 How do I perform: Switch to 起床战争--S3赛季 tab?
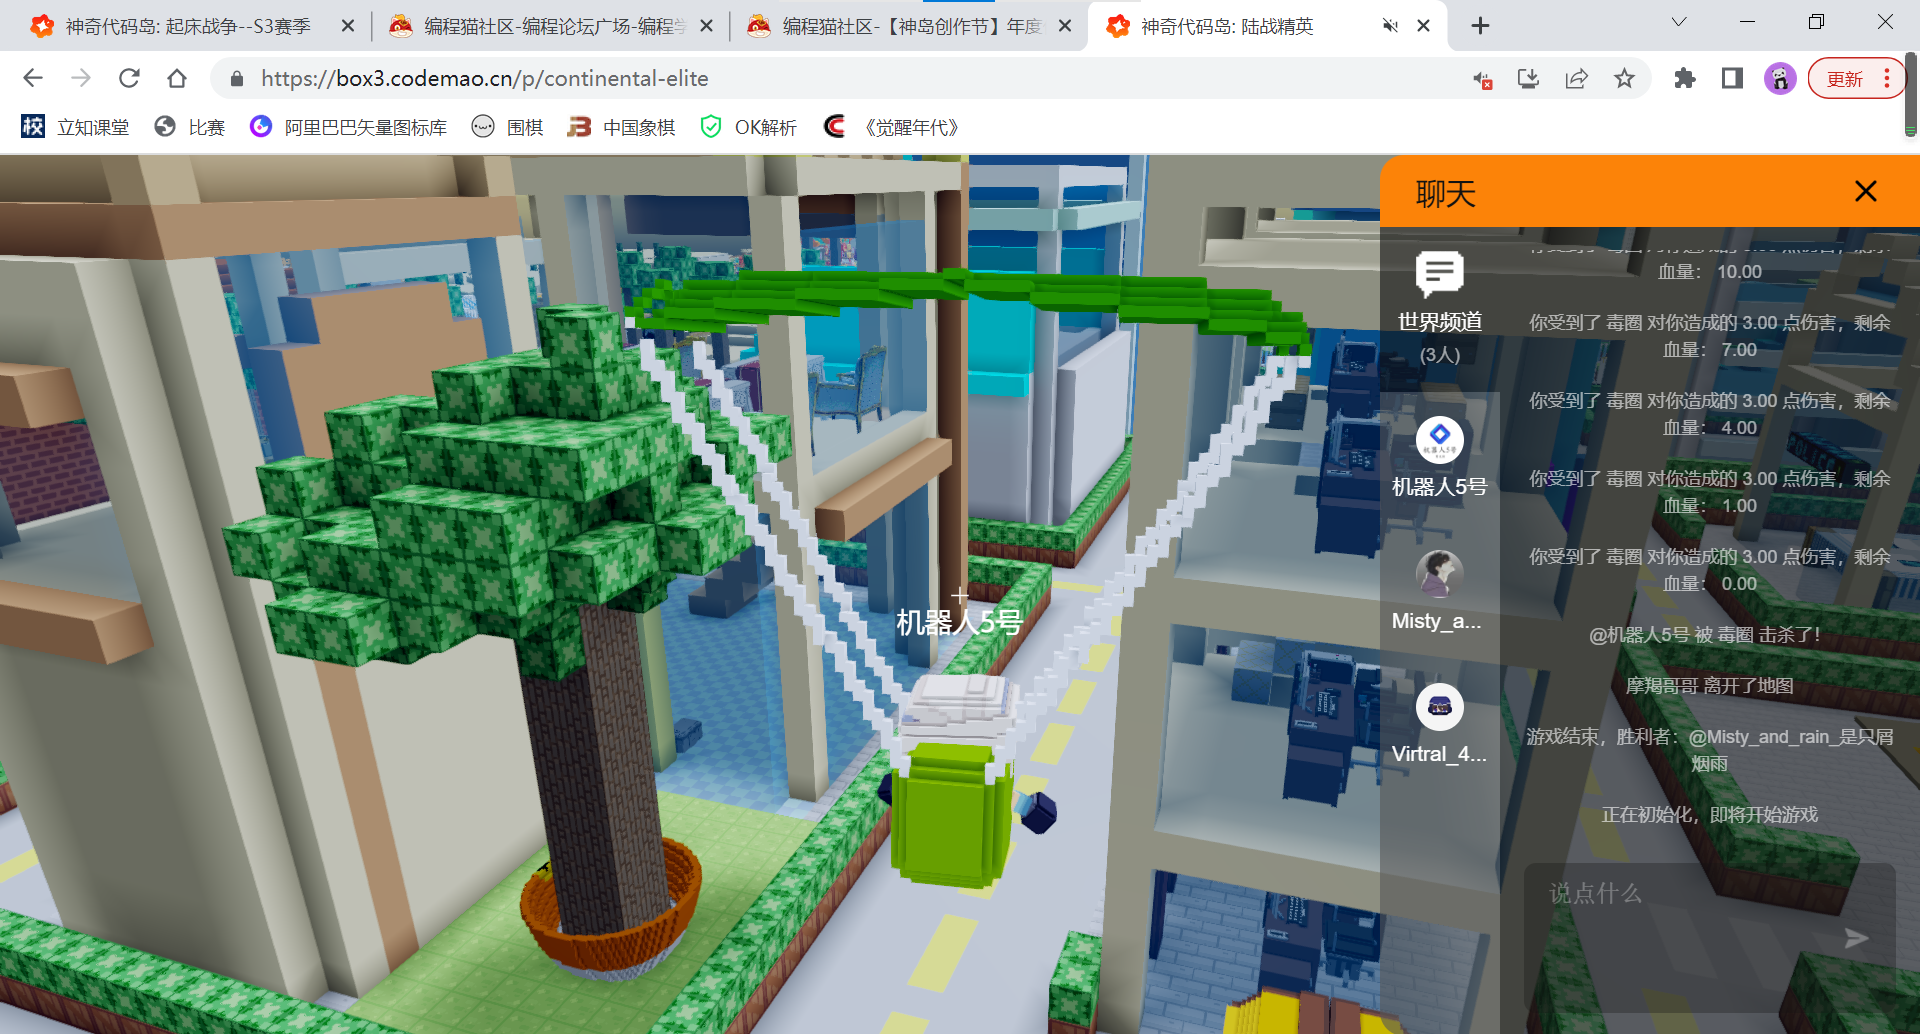pos(188,26)
